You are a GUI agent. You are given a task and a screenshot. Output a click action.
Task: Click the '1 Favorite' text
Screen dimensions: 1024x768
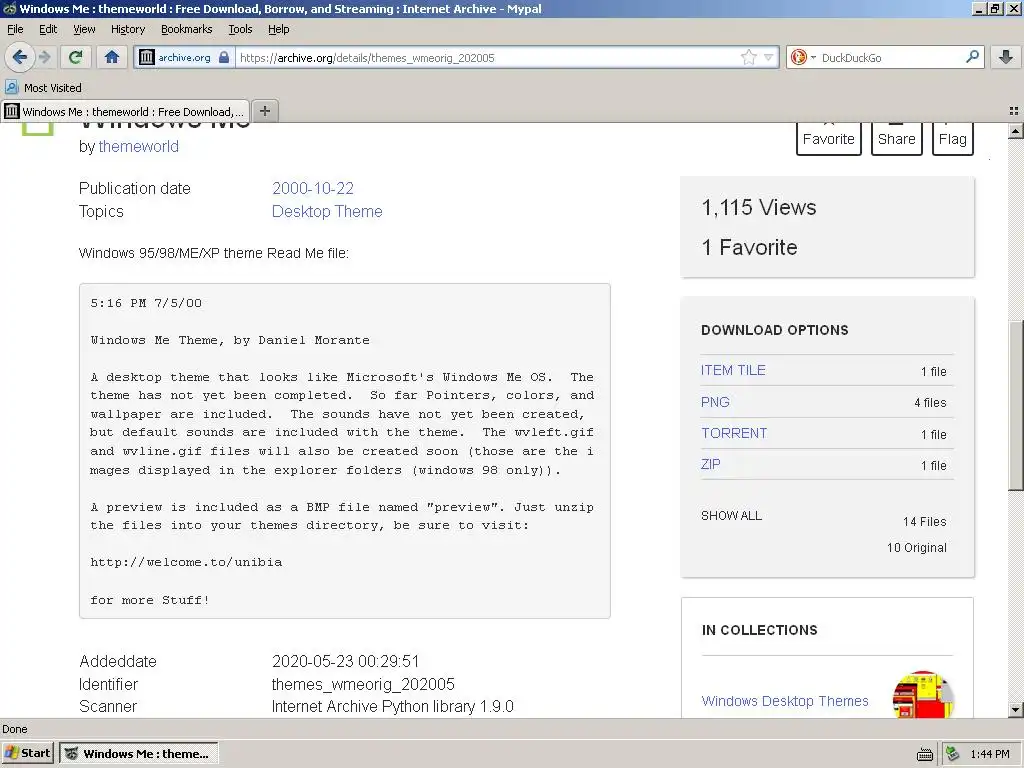pos(750,247)
